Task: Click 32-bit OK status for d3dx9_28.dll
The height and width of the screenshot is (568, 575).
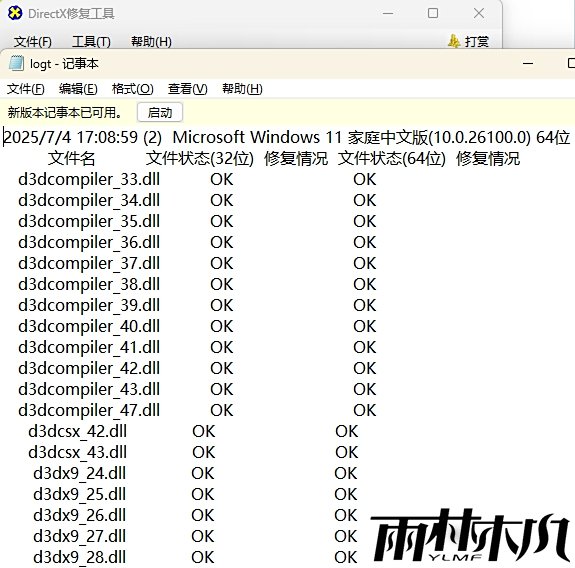Action: [203, 557]
